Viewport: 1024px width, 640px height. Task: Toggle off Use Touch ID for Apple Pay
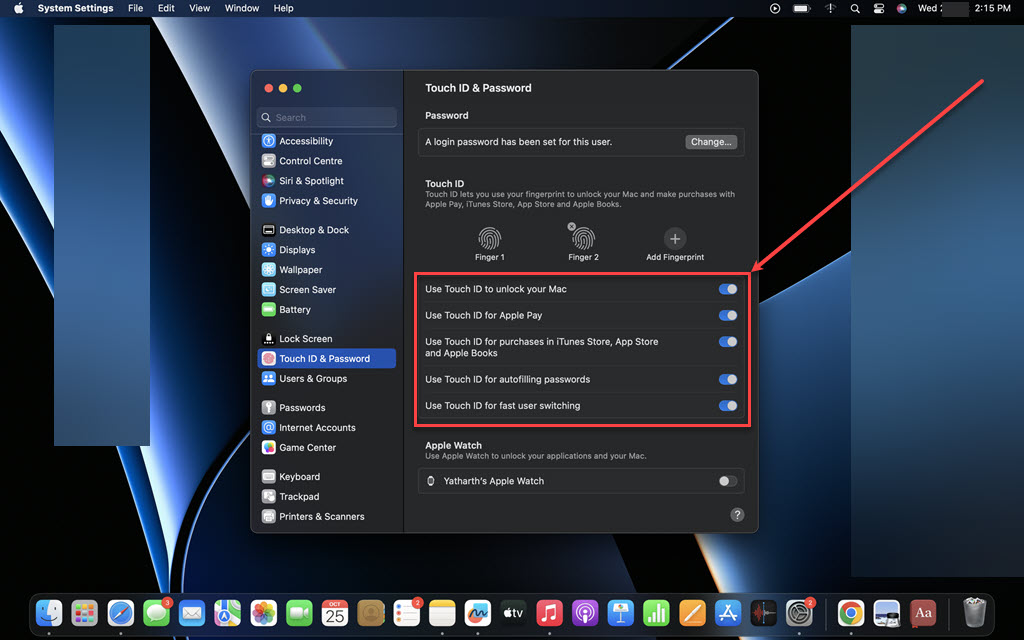click(x=729, y=315)
